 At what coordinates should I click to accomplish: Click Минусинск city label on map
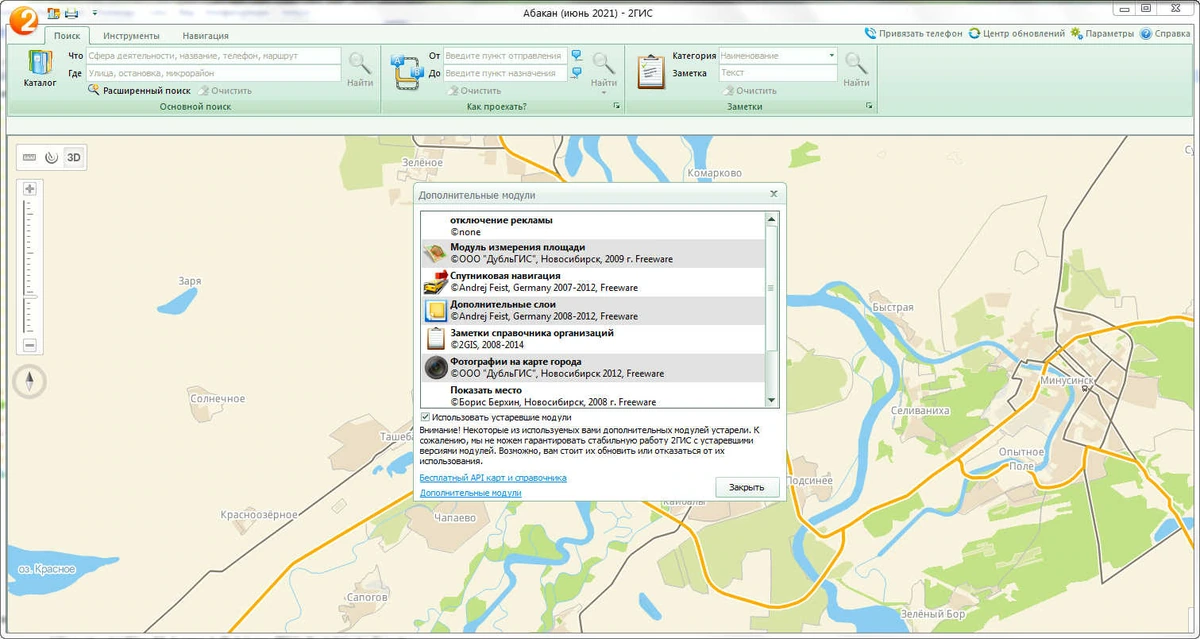(1068, 381)
